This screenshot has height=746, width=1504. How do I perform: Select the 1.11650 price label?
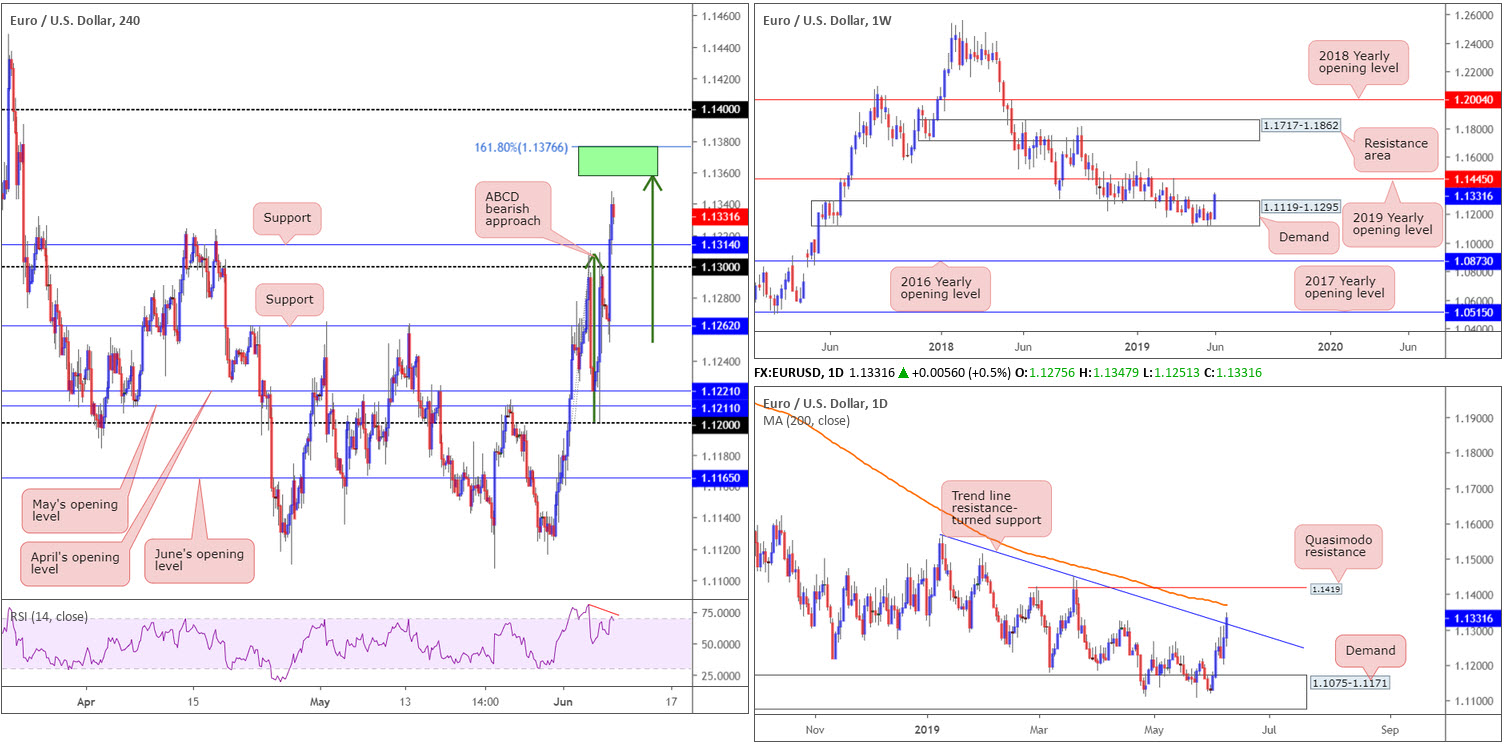pyautogui.click(x=721, y=479)
